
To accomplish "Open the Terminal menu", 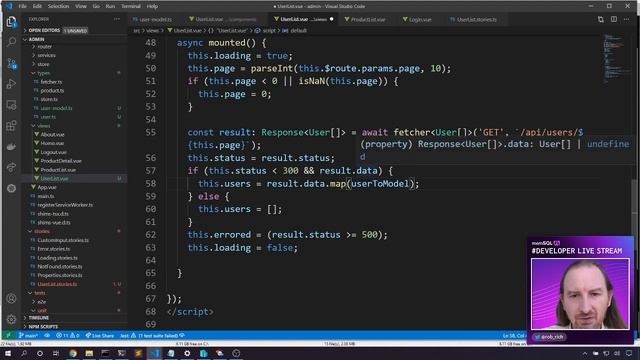I will tap(131, 6).
